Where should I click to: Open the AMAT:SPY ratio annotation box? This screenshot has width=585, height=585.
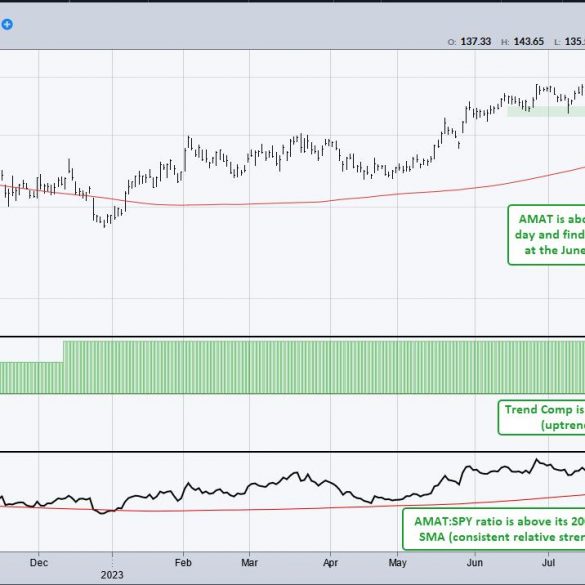[x=494, y=529]
